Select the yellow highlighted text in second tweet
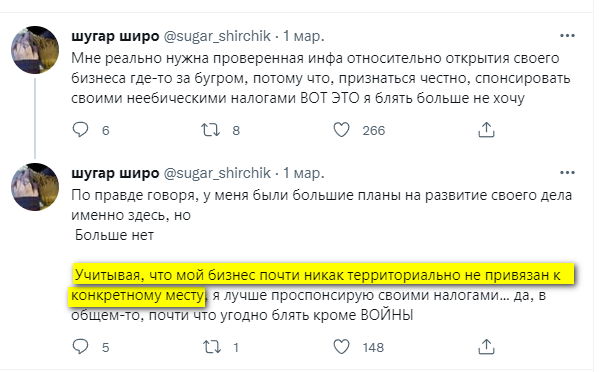This screenshot has height=372, width=610. [x=321, y=285]
